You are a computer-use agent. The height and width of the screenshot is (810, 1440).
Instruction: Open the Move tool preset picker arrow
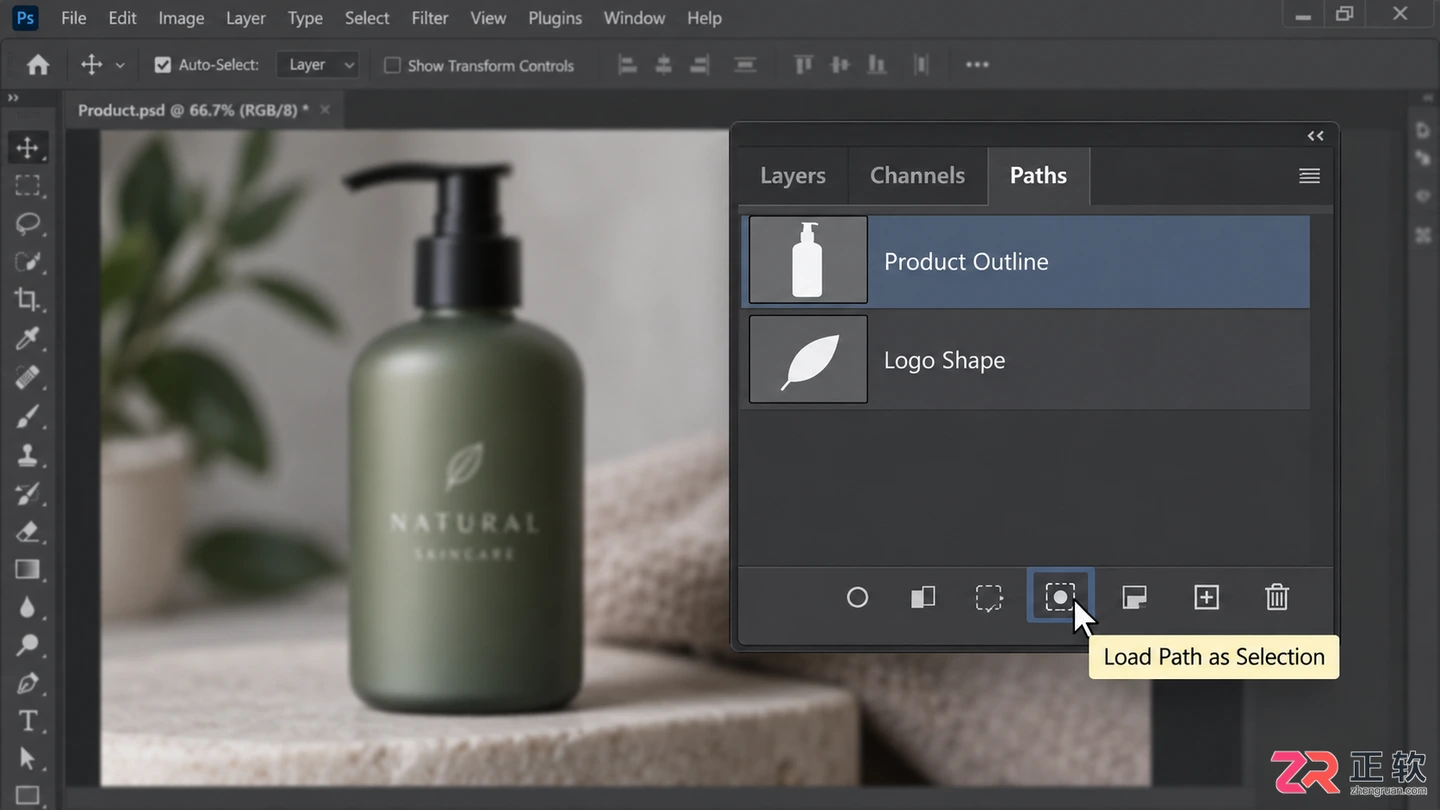120,65
